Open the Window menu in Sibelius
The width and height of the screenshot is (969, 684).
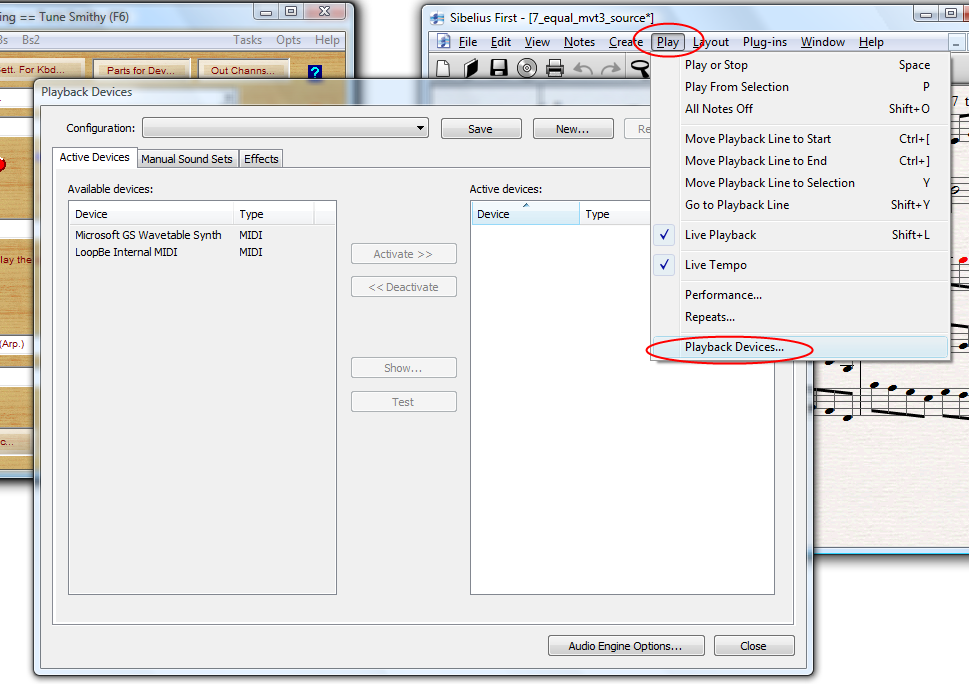(x=823, y=42)
